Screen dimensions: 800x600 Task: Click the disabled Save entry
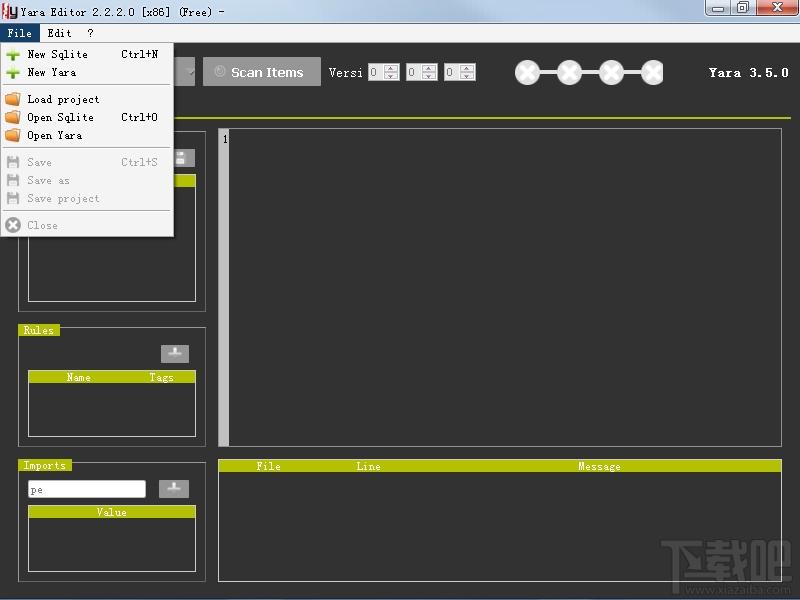tap(87, 162)
